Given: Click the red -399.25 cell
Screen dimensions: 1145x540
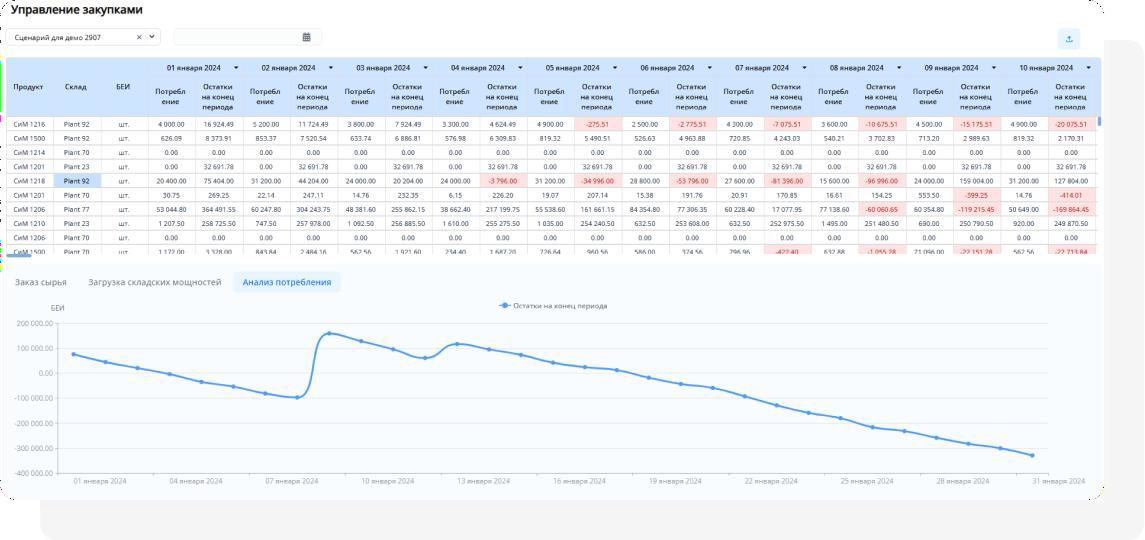Looking at the screenshot, I should (x=976, y=195).
